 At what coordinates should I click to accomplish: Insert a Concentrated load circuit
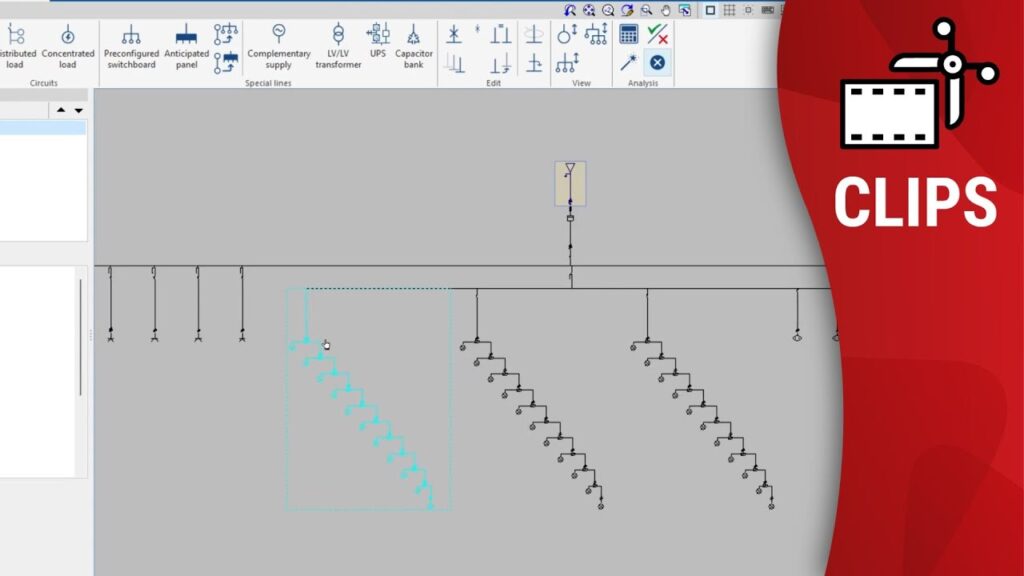68,46
